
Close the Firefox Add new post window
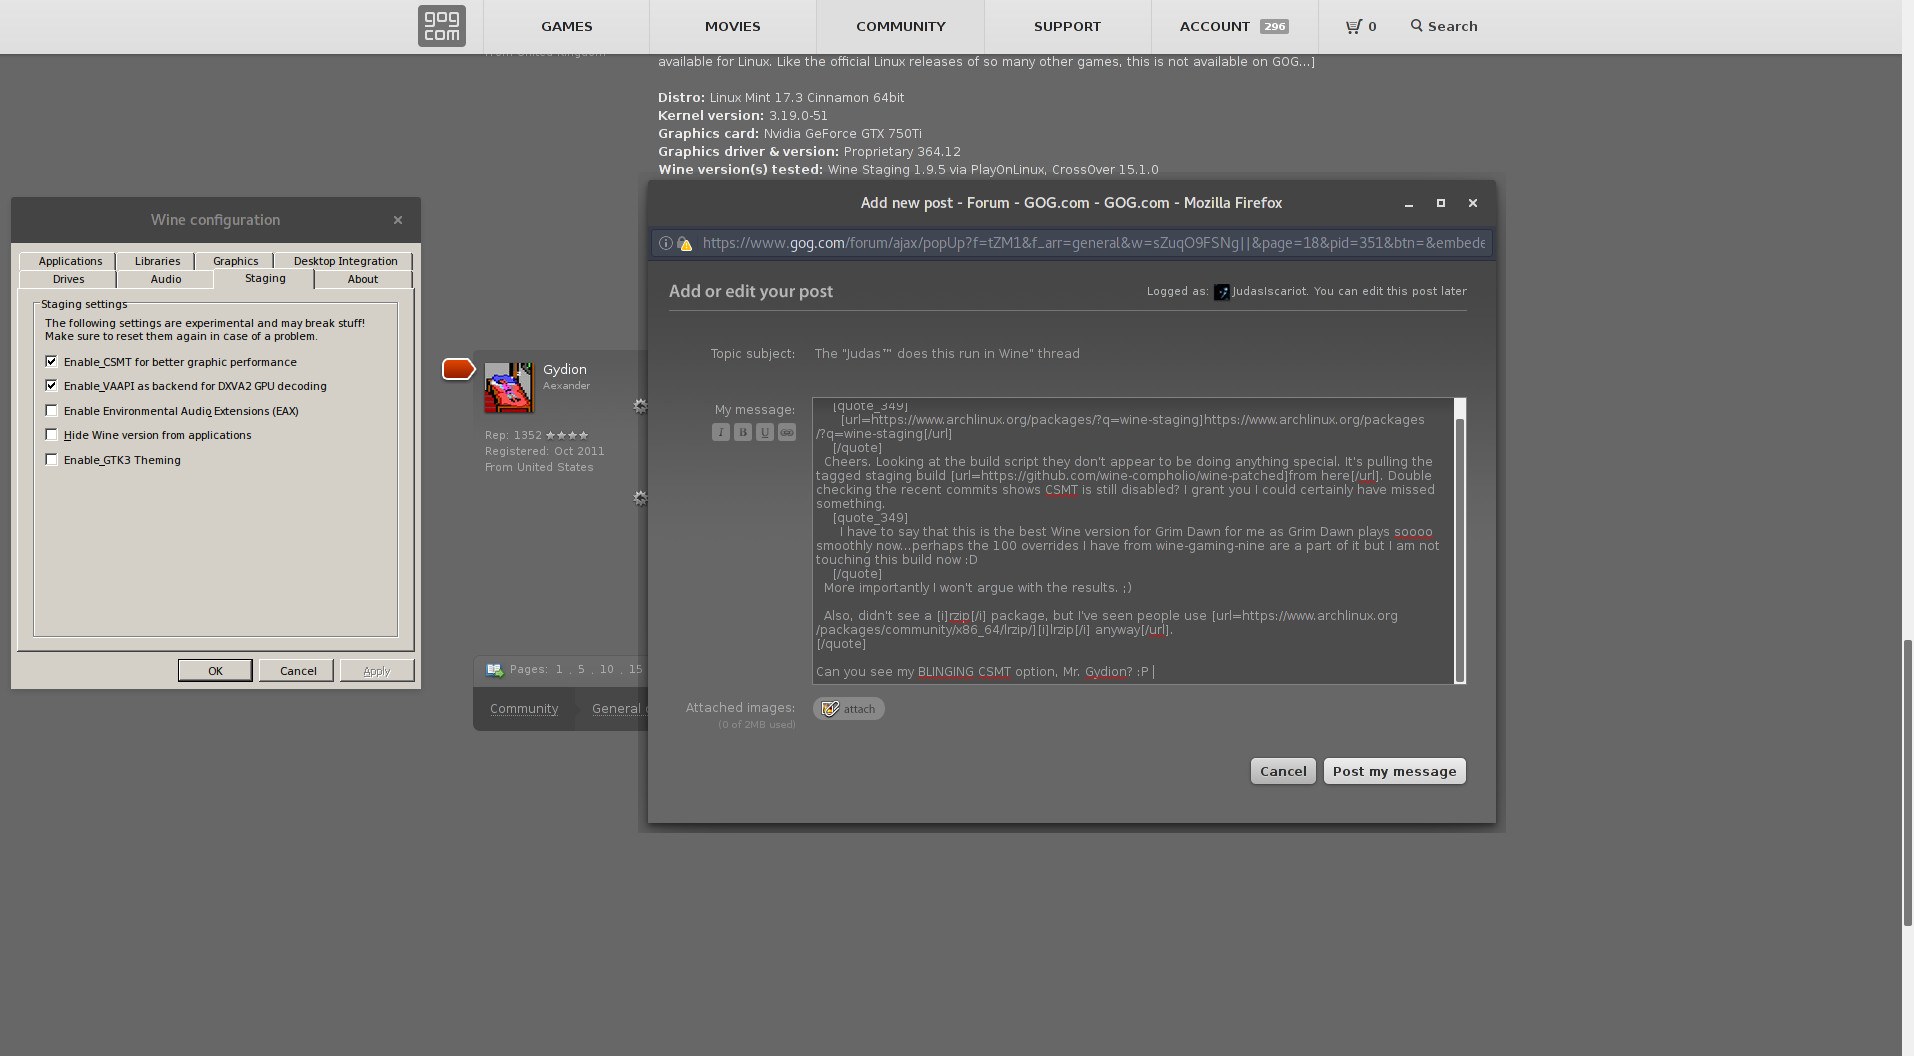click(x=1473, y=203)
